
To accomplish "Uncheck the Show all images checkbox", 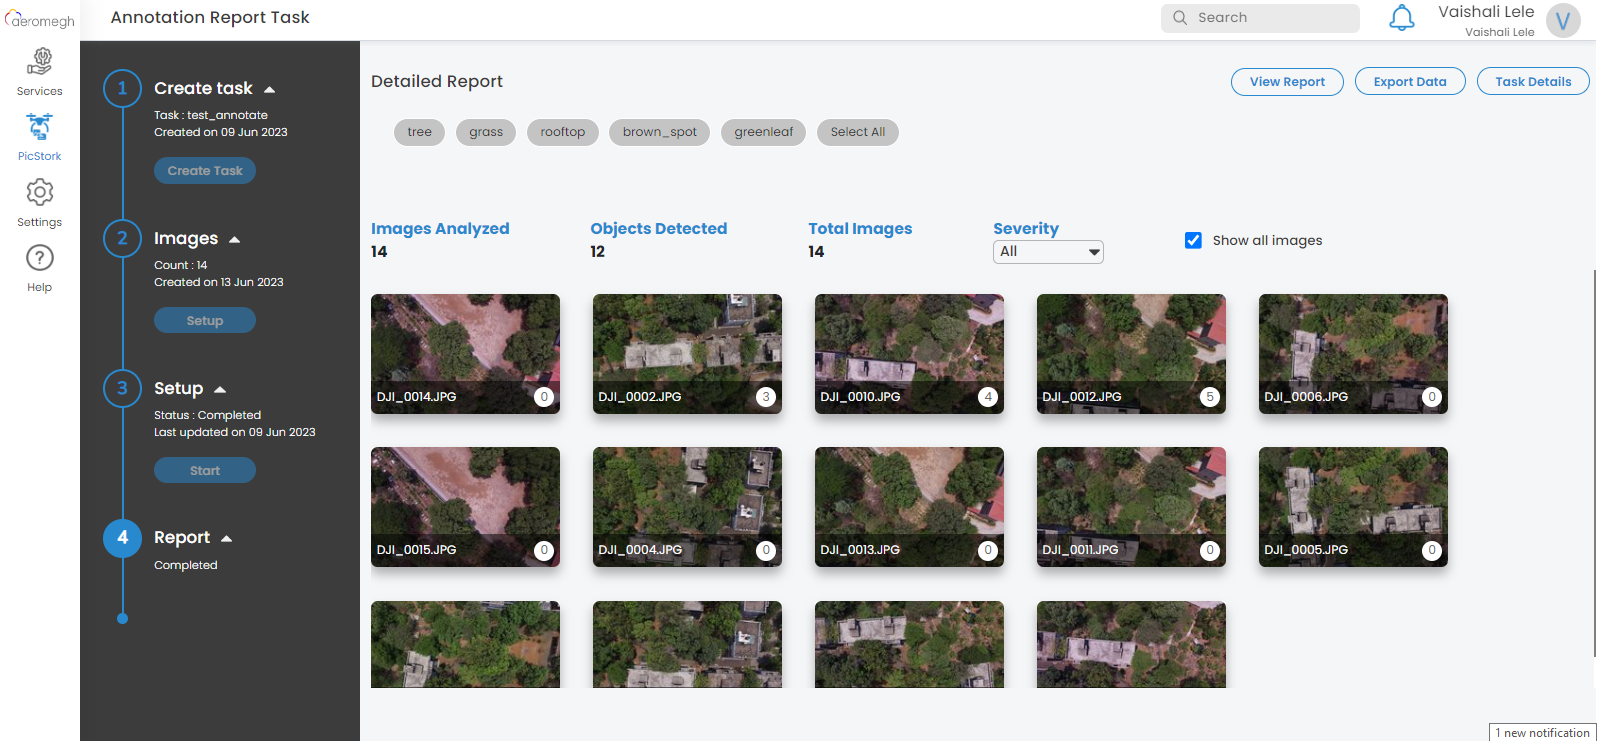I will click(x=1193, y=240).
